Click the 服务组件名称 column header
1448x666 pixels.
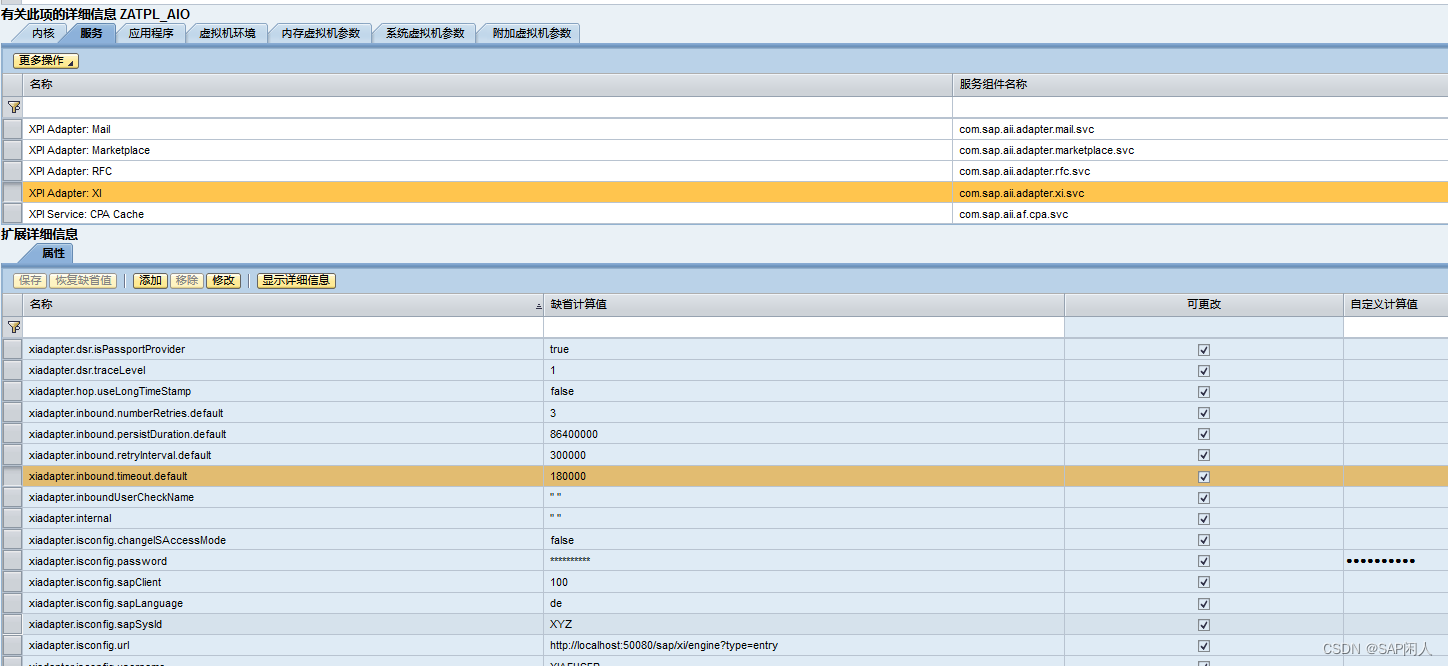click(1200, 84)
